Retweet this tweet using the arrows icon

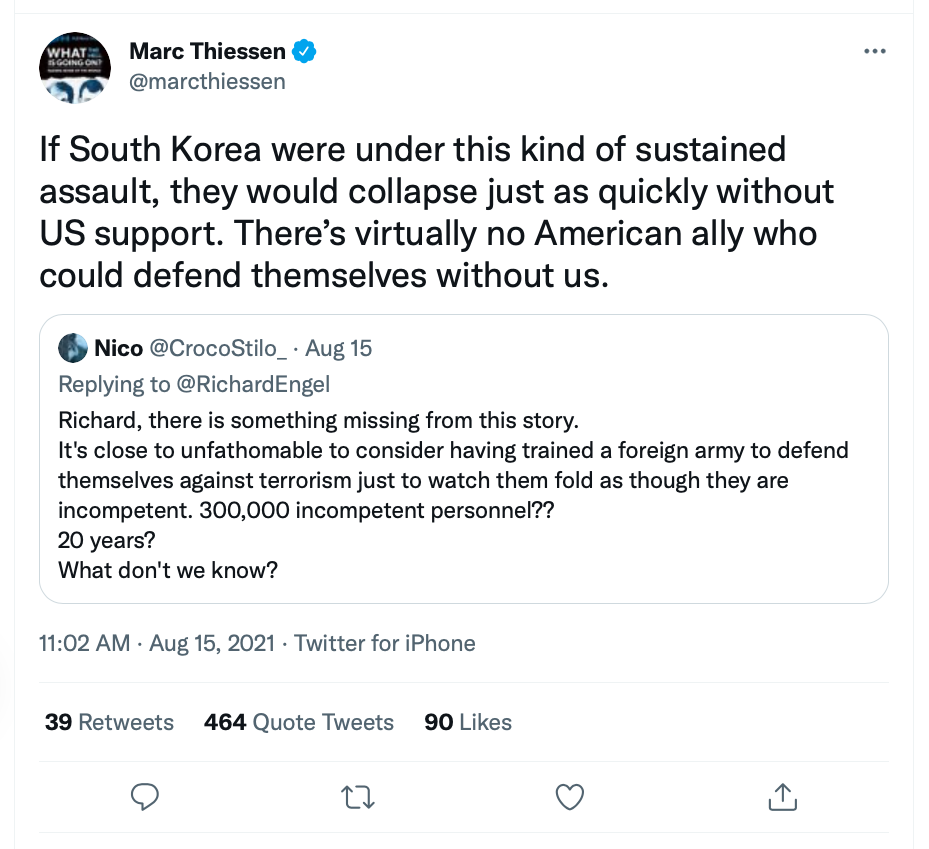pyautogui.click(x=356, y=796)
